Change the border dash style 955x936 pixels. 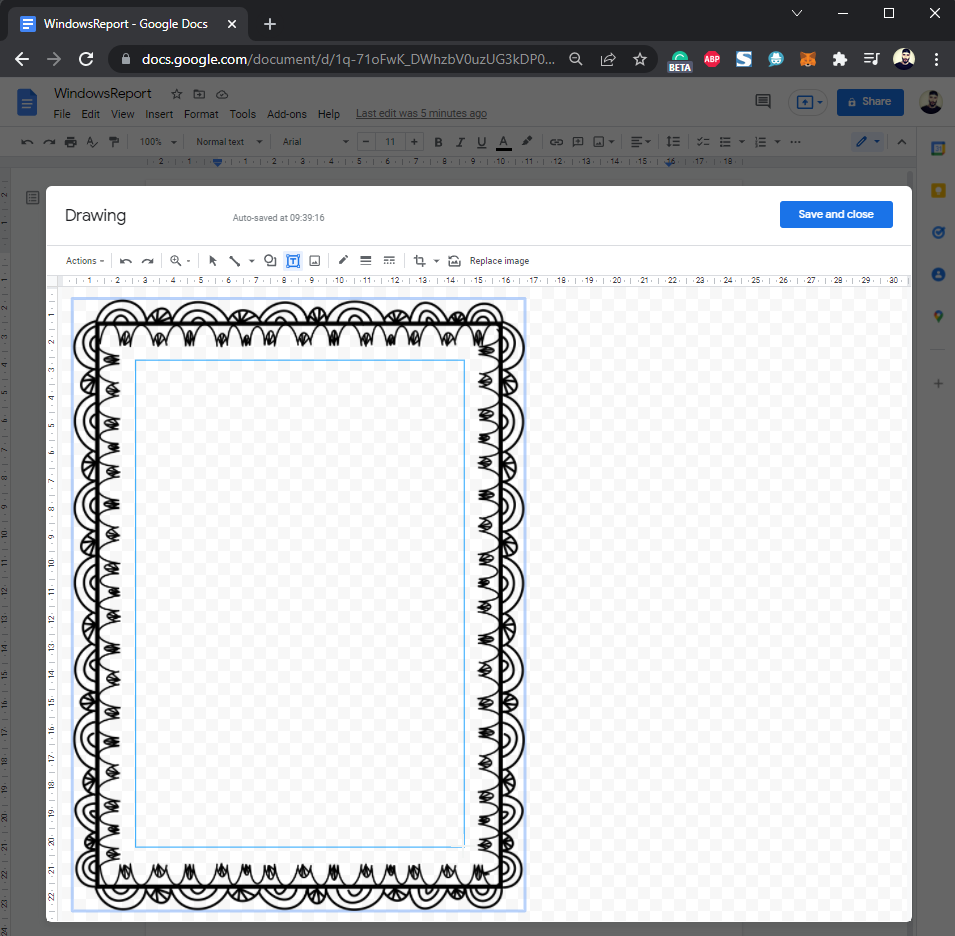(389, 261)
